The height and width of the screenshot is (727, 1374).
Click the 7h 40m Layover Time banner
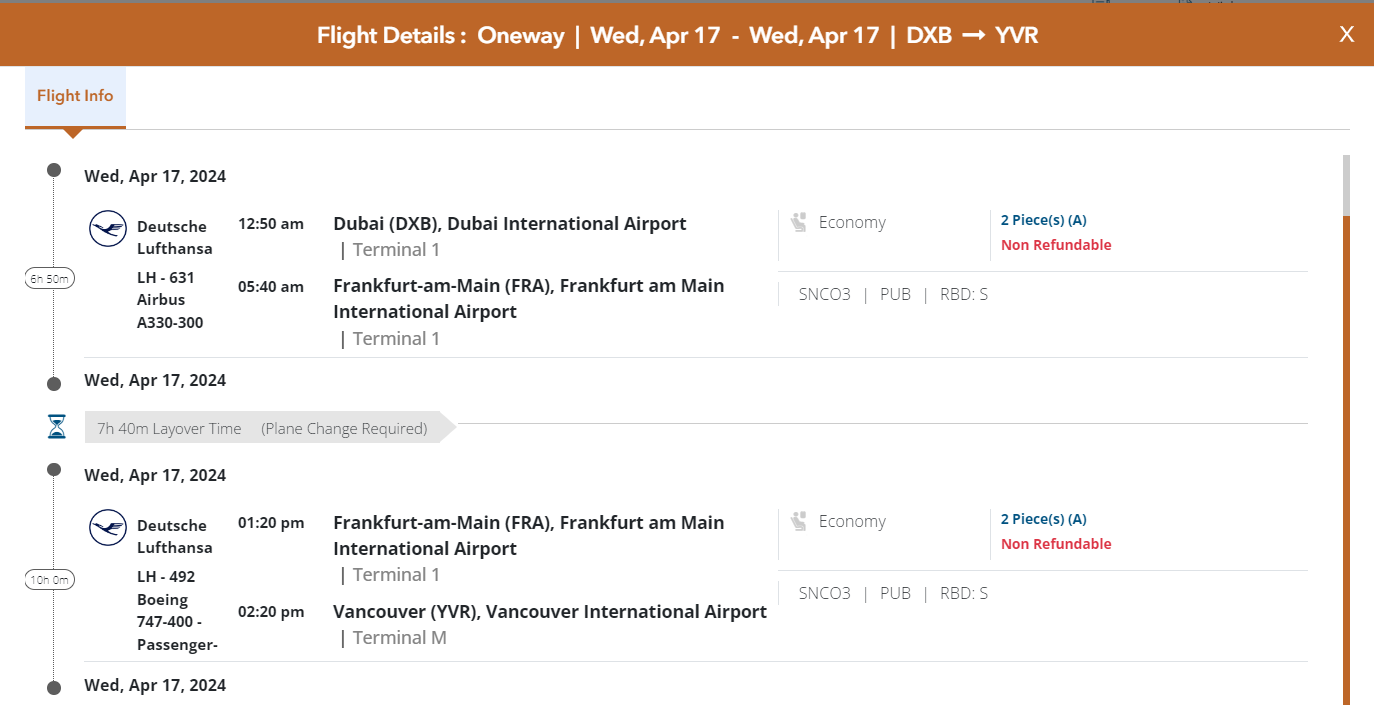pyautogui.click(x=262, y=429)
